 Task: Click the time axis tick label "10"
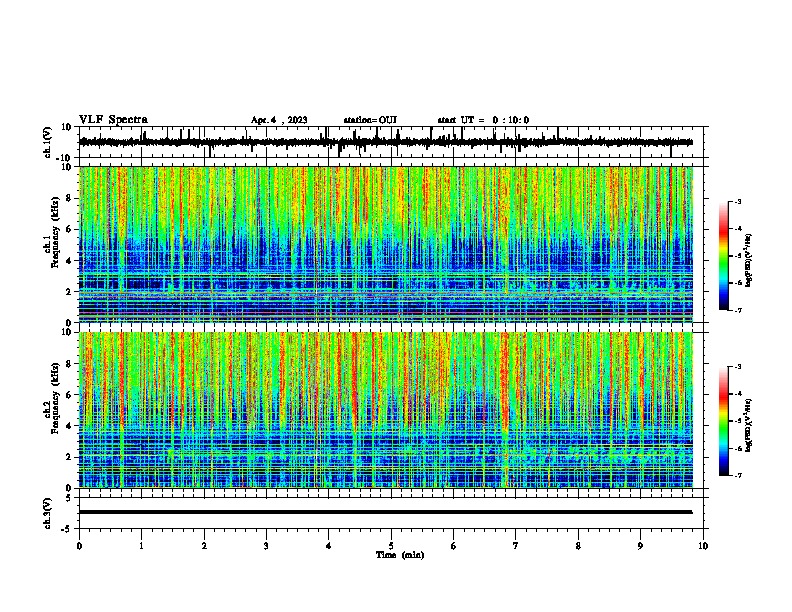pyautogui.click(x=703, y=546)
